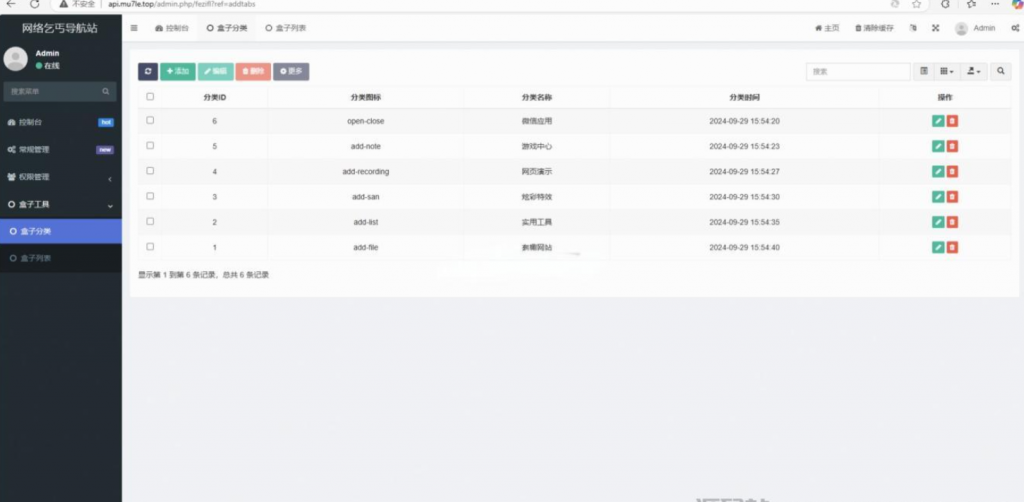
Task: Tick the checkbox for row ID 1
Action: 150,246
